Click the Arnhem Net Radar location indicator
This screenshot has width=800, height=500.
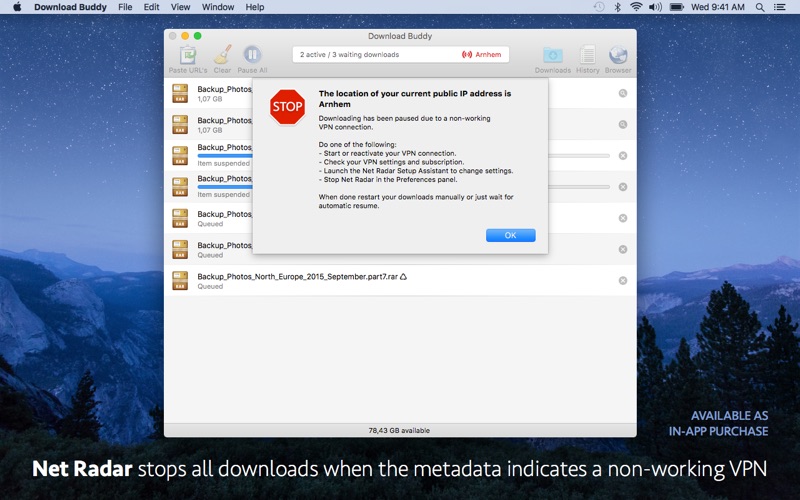(481, 55)
